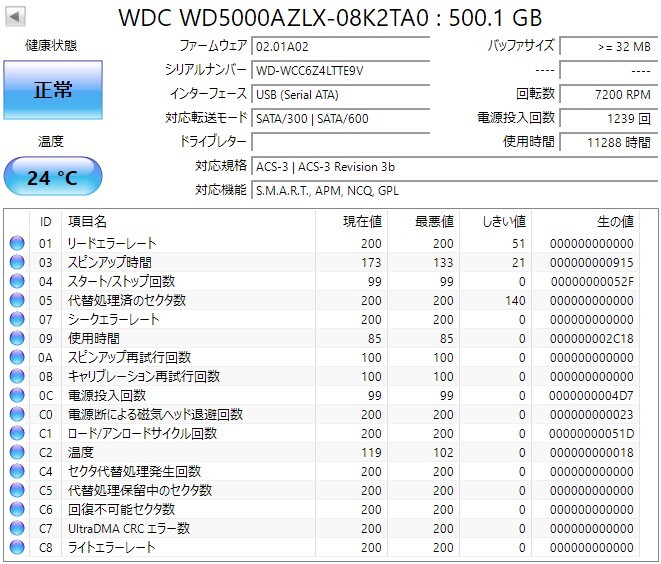Click the 正常 health status button
The image size is (661, 564).
[53, 90]
